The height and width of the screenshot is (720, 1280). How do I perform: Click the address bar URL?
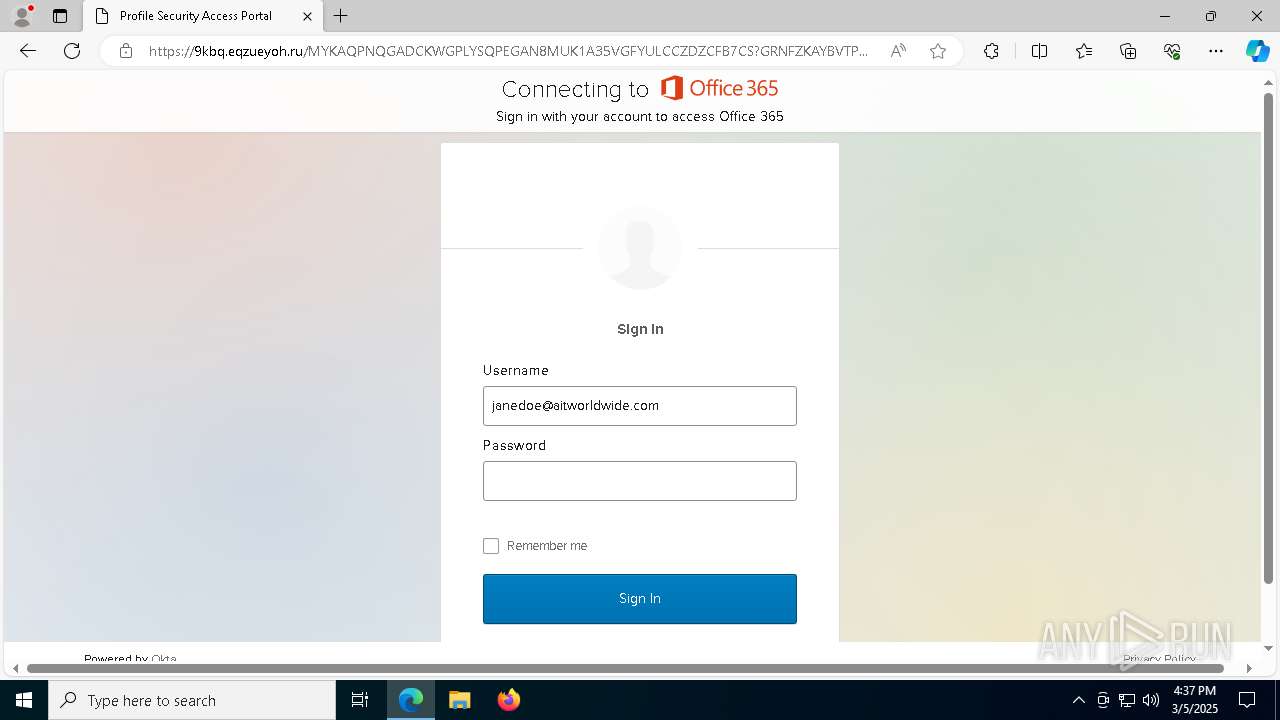pyautogui.click(x=508, y=51)
